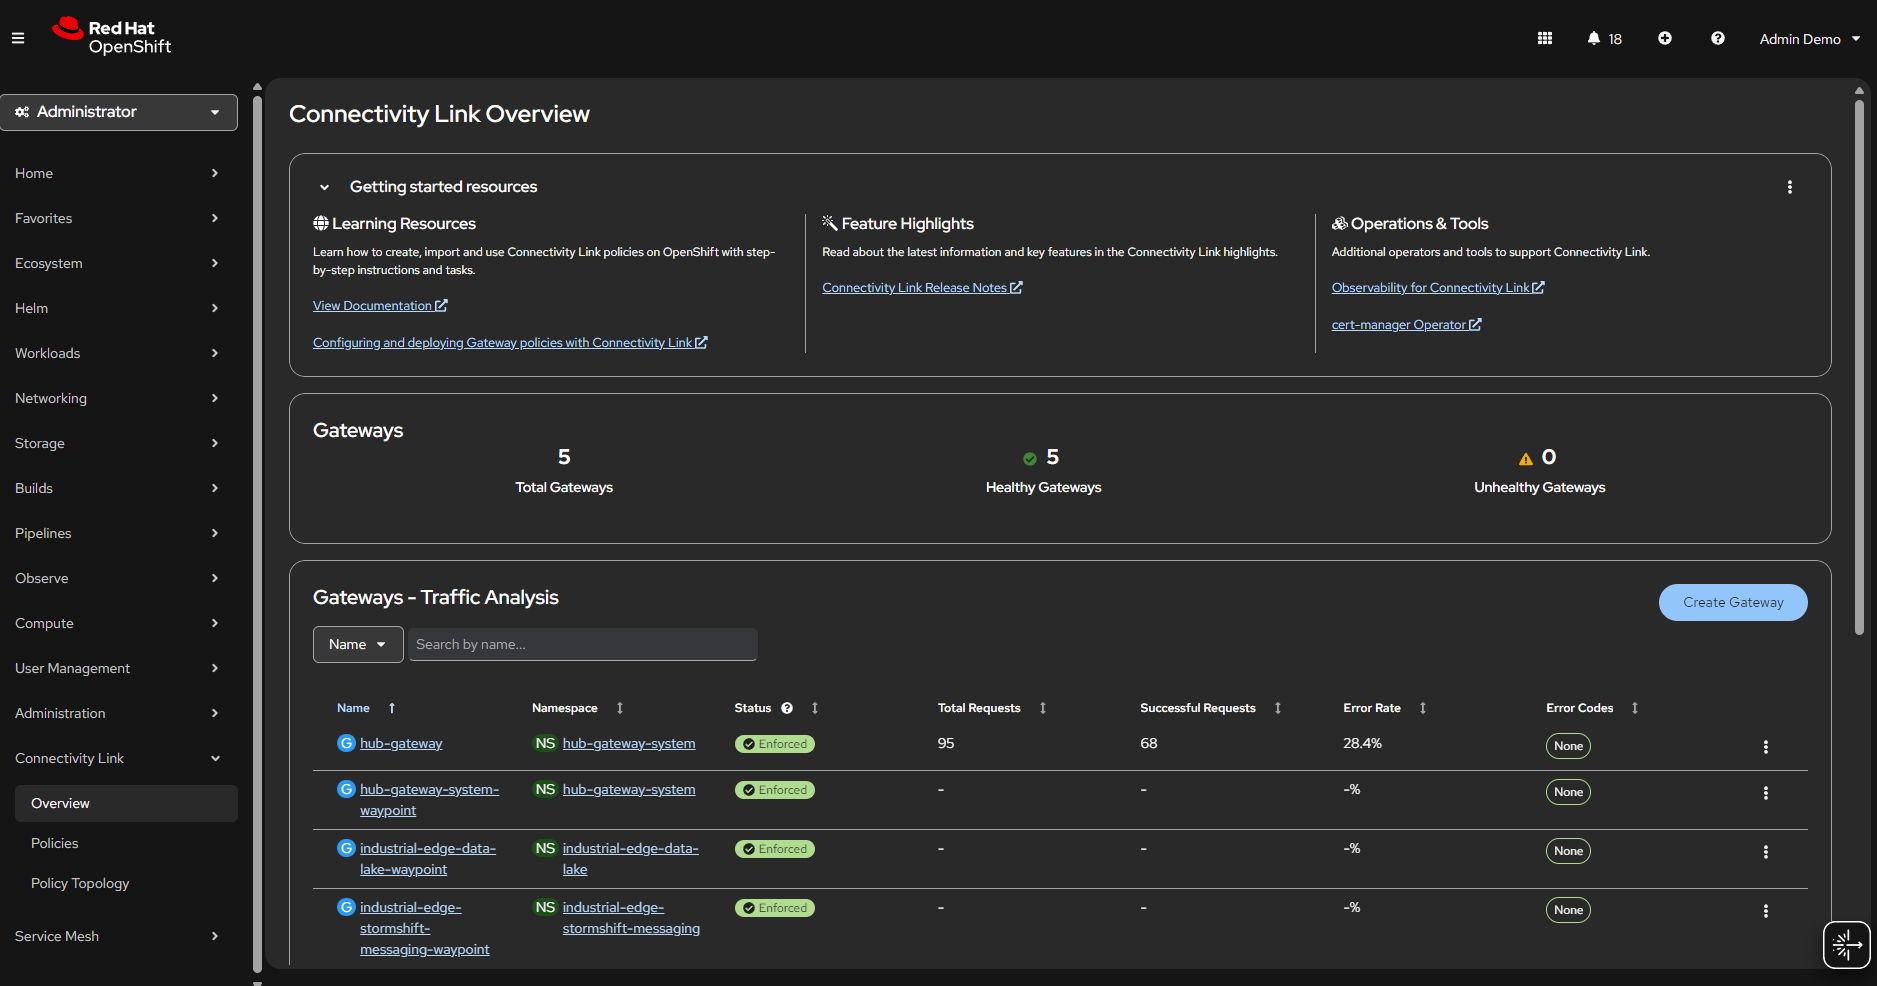Open kebab actions for industrial-edge-data-lake-waypoint row
This screenshot has width=1877, height=986.
point(1766,852)
